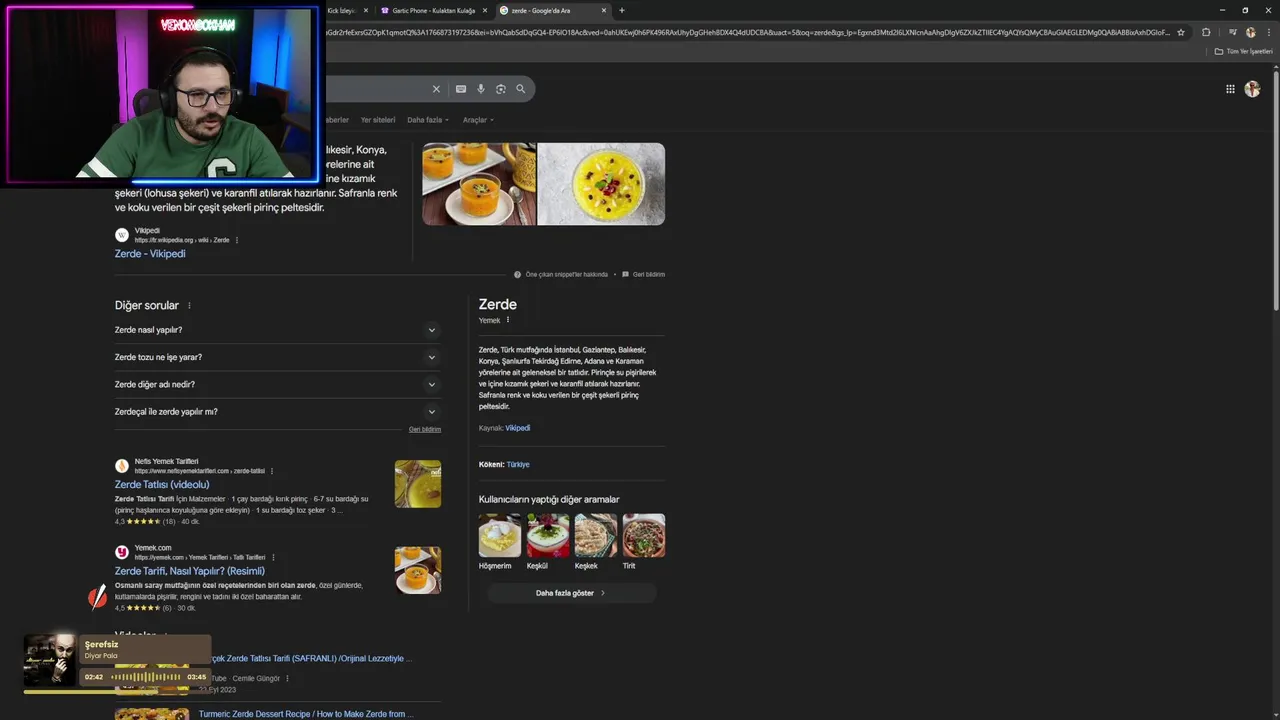Expand Zerdeçal ile zerde yapılır mı? question
Image resolution: width=1280 pixels, height=720 pixels.
pos(278,411)
